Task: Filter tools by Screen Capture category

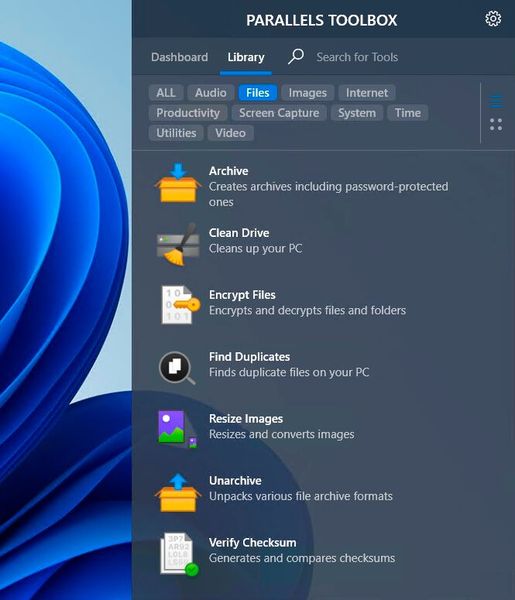Action: point(279,113)
